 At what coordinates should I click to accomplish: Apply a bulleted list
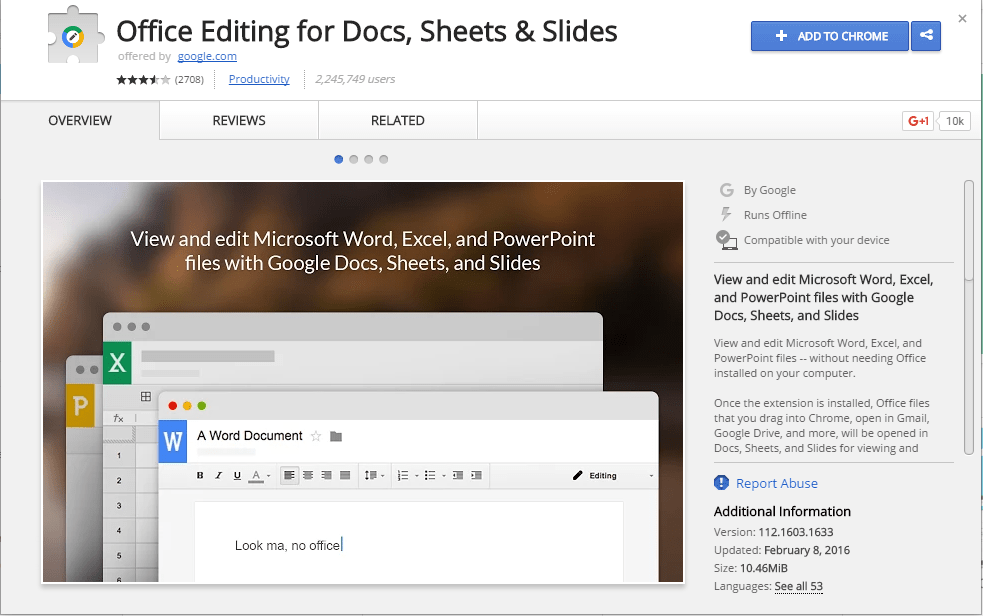[x=430, y=475]
